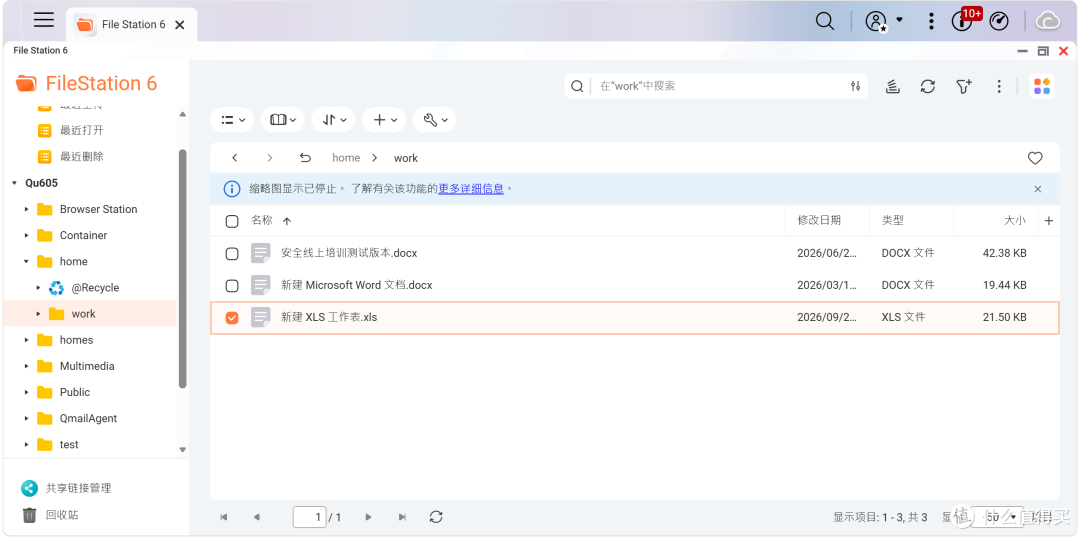Screen dimensions: 1080x539
Task: Open the browsing pane layout dropdown
Action: coord(282,120)
